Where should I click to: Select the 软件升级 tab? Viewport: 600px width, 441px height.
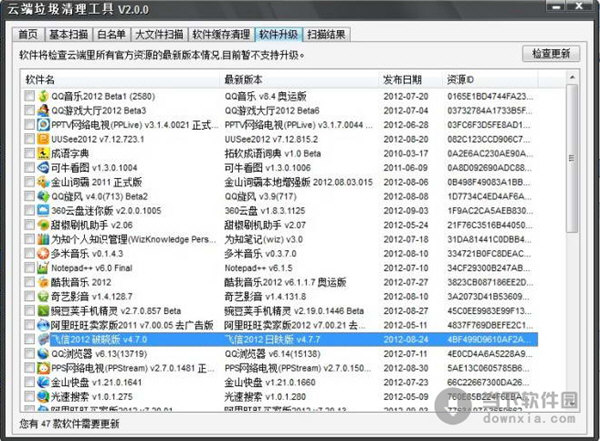(279, 34)
